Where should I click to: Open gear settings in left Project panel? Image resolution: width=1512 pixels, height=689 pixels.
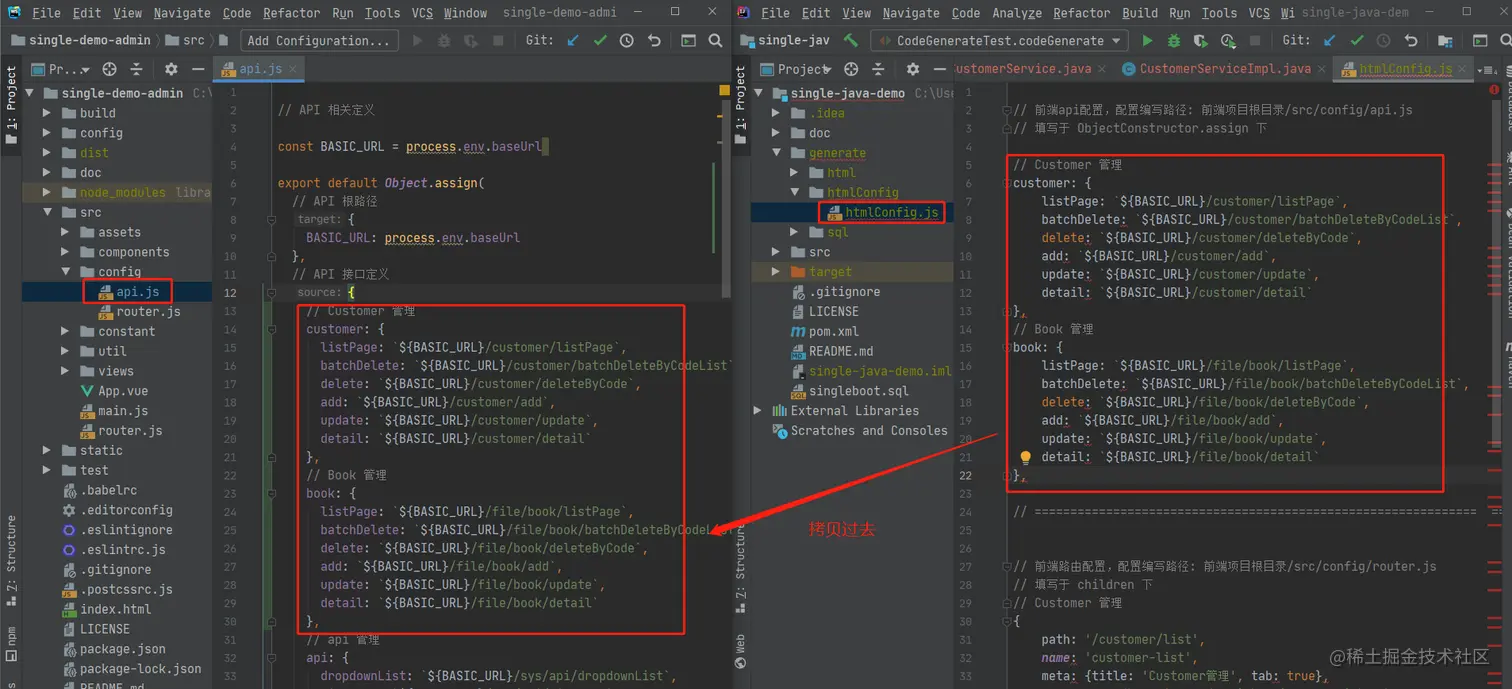click(x=171, y=69)
